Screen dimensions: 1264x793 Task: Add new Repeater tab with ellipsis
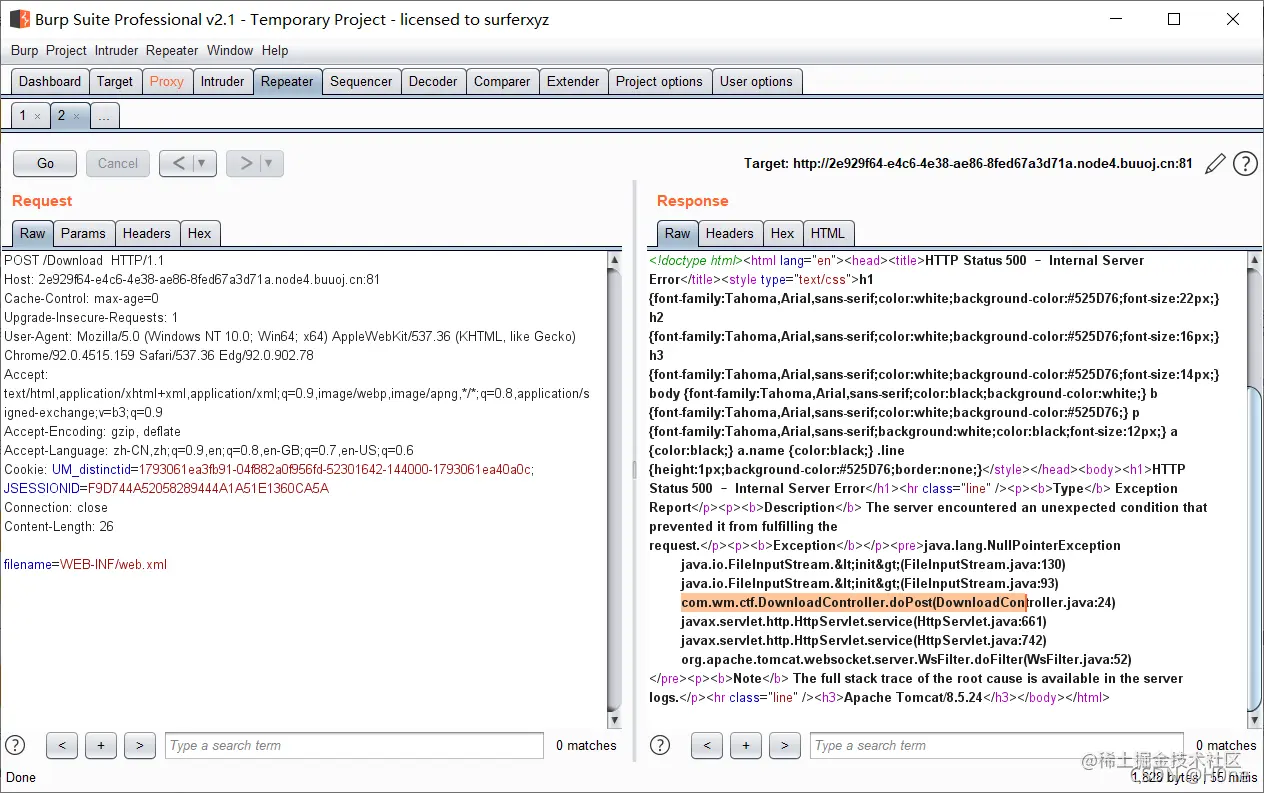[x=104, y=116]
